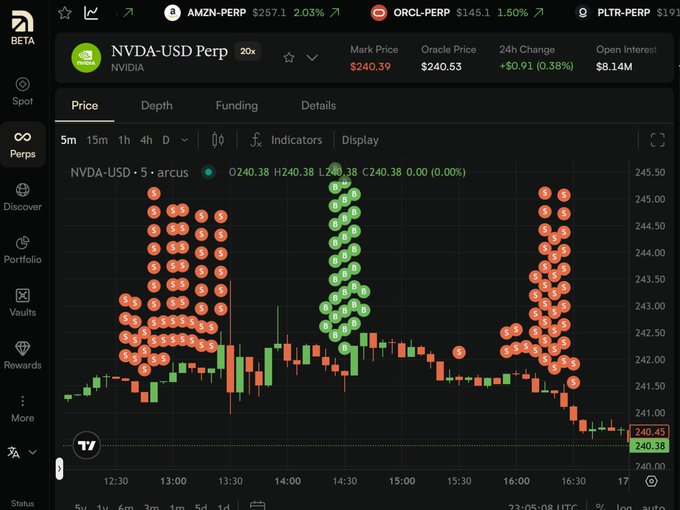Open the go-to-date calendar icon
This screenshot has height=510, width=680.
[x=258, y=506]
